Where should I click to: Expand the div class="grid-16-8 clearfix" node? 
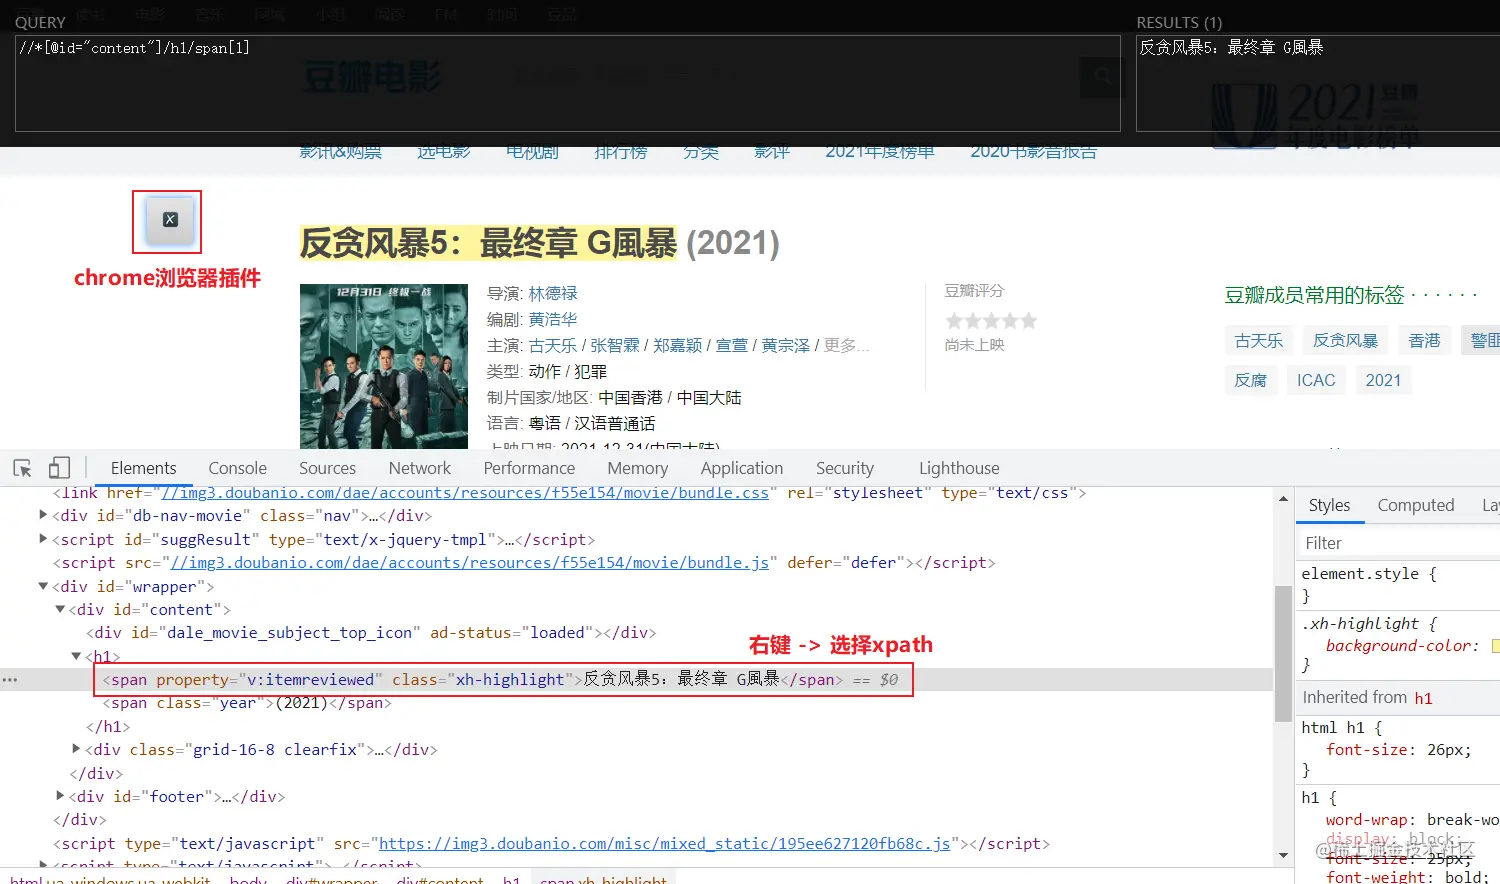(x=76, y=749)
